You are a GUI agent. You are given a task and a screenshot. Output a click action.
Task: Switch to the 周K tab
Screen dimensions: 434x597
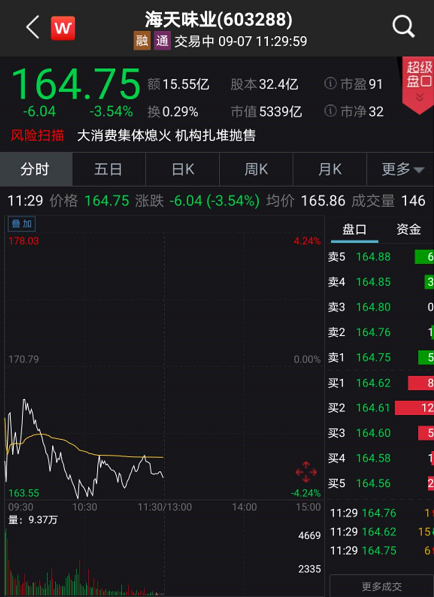click(256, 169)
